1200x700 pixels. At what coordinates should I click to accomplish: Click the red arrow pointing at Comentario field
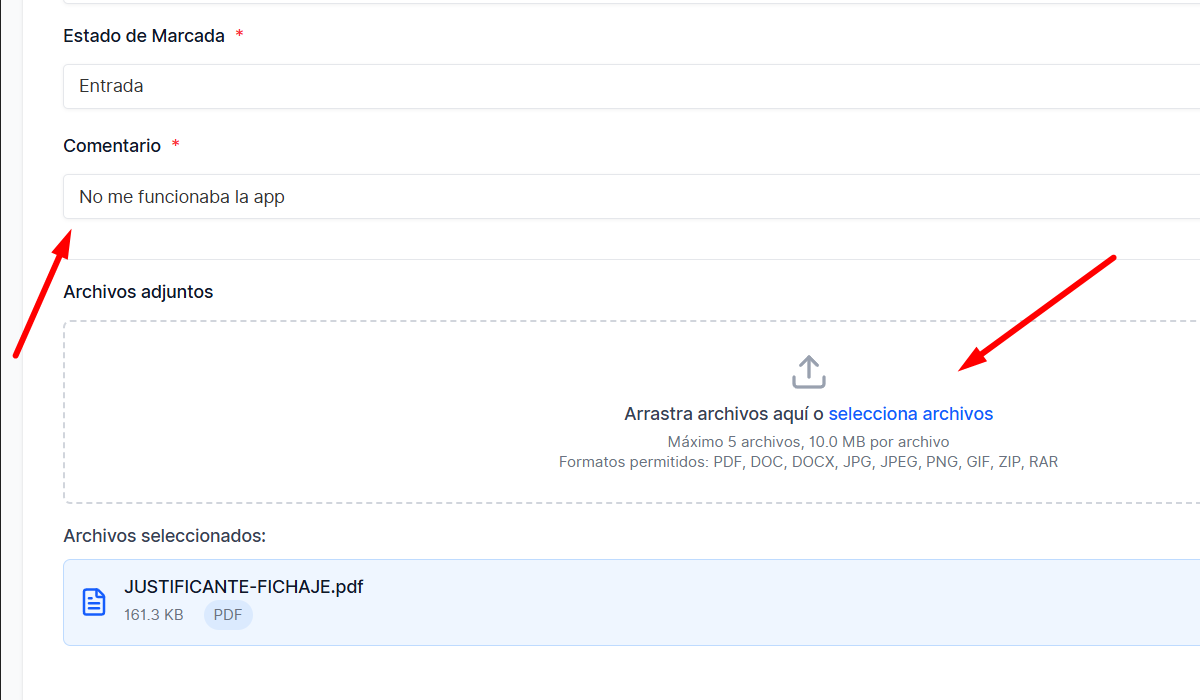(42, 292)
